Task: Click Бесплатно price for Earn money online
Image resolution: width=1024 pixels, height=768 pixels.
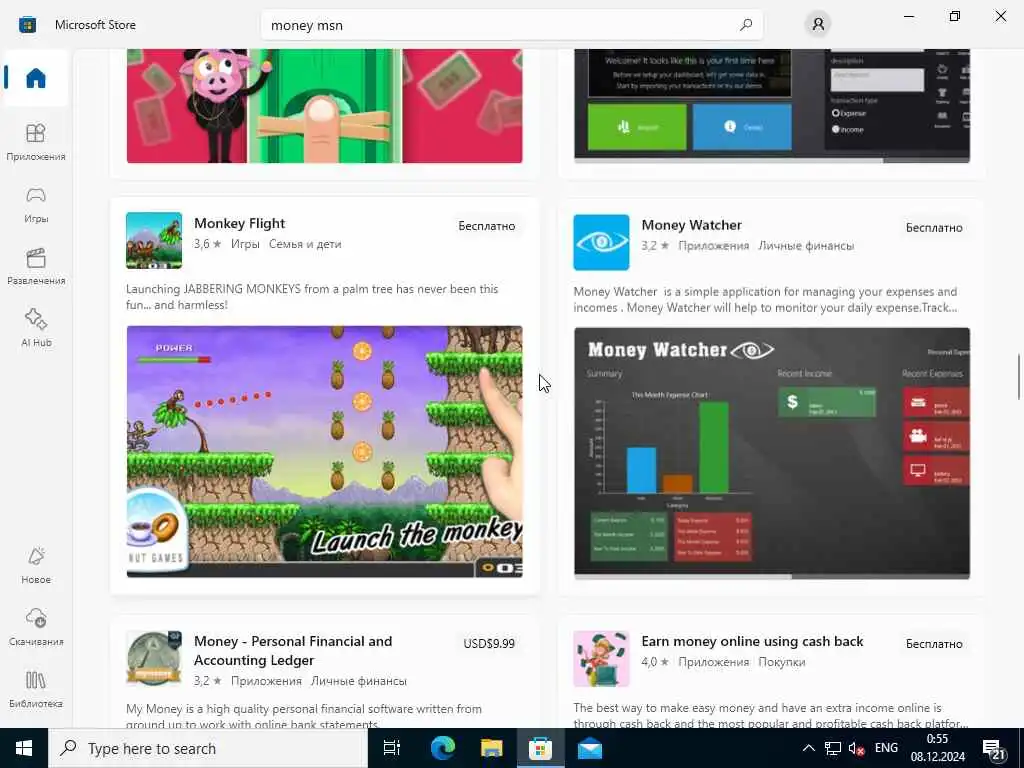Action: tap(934, 644)
